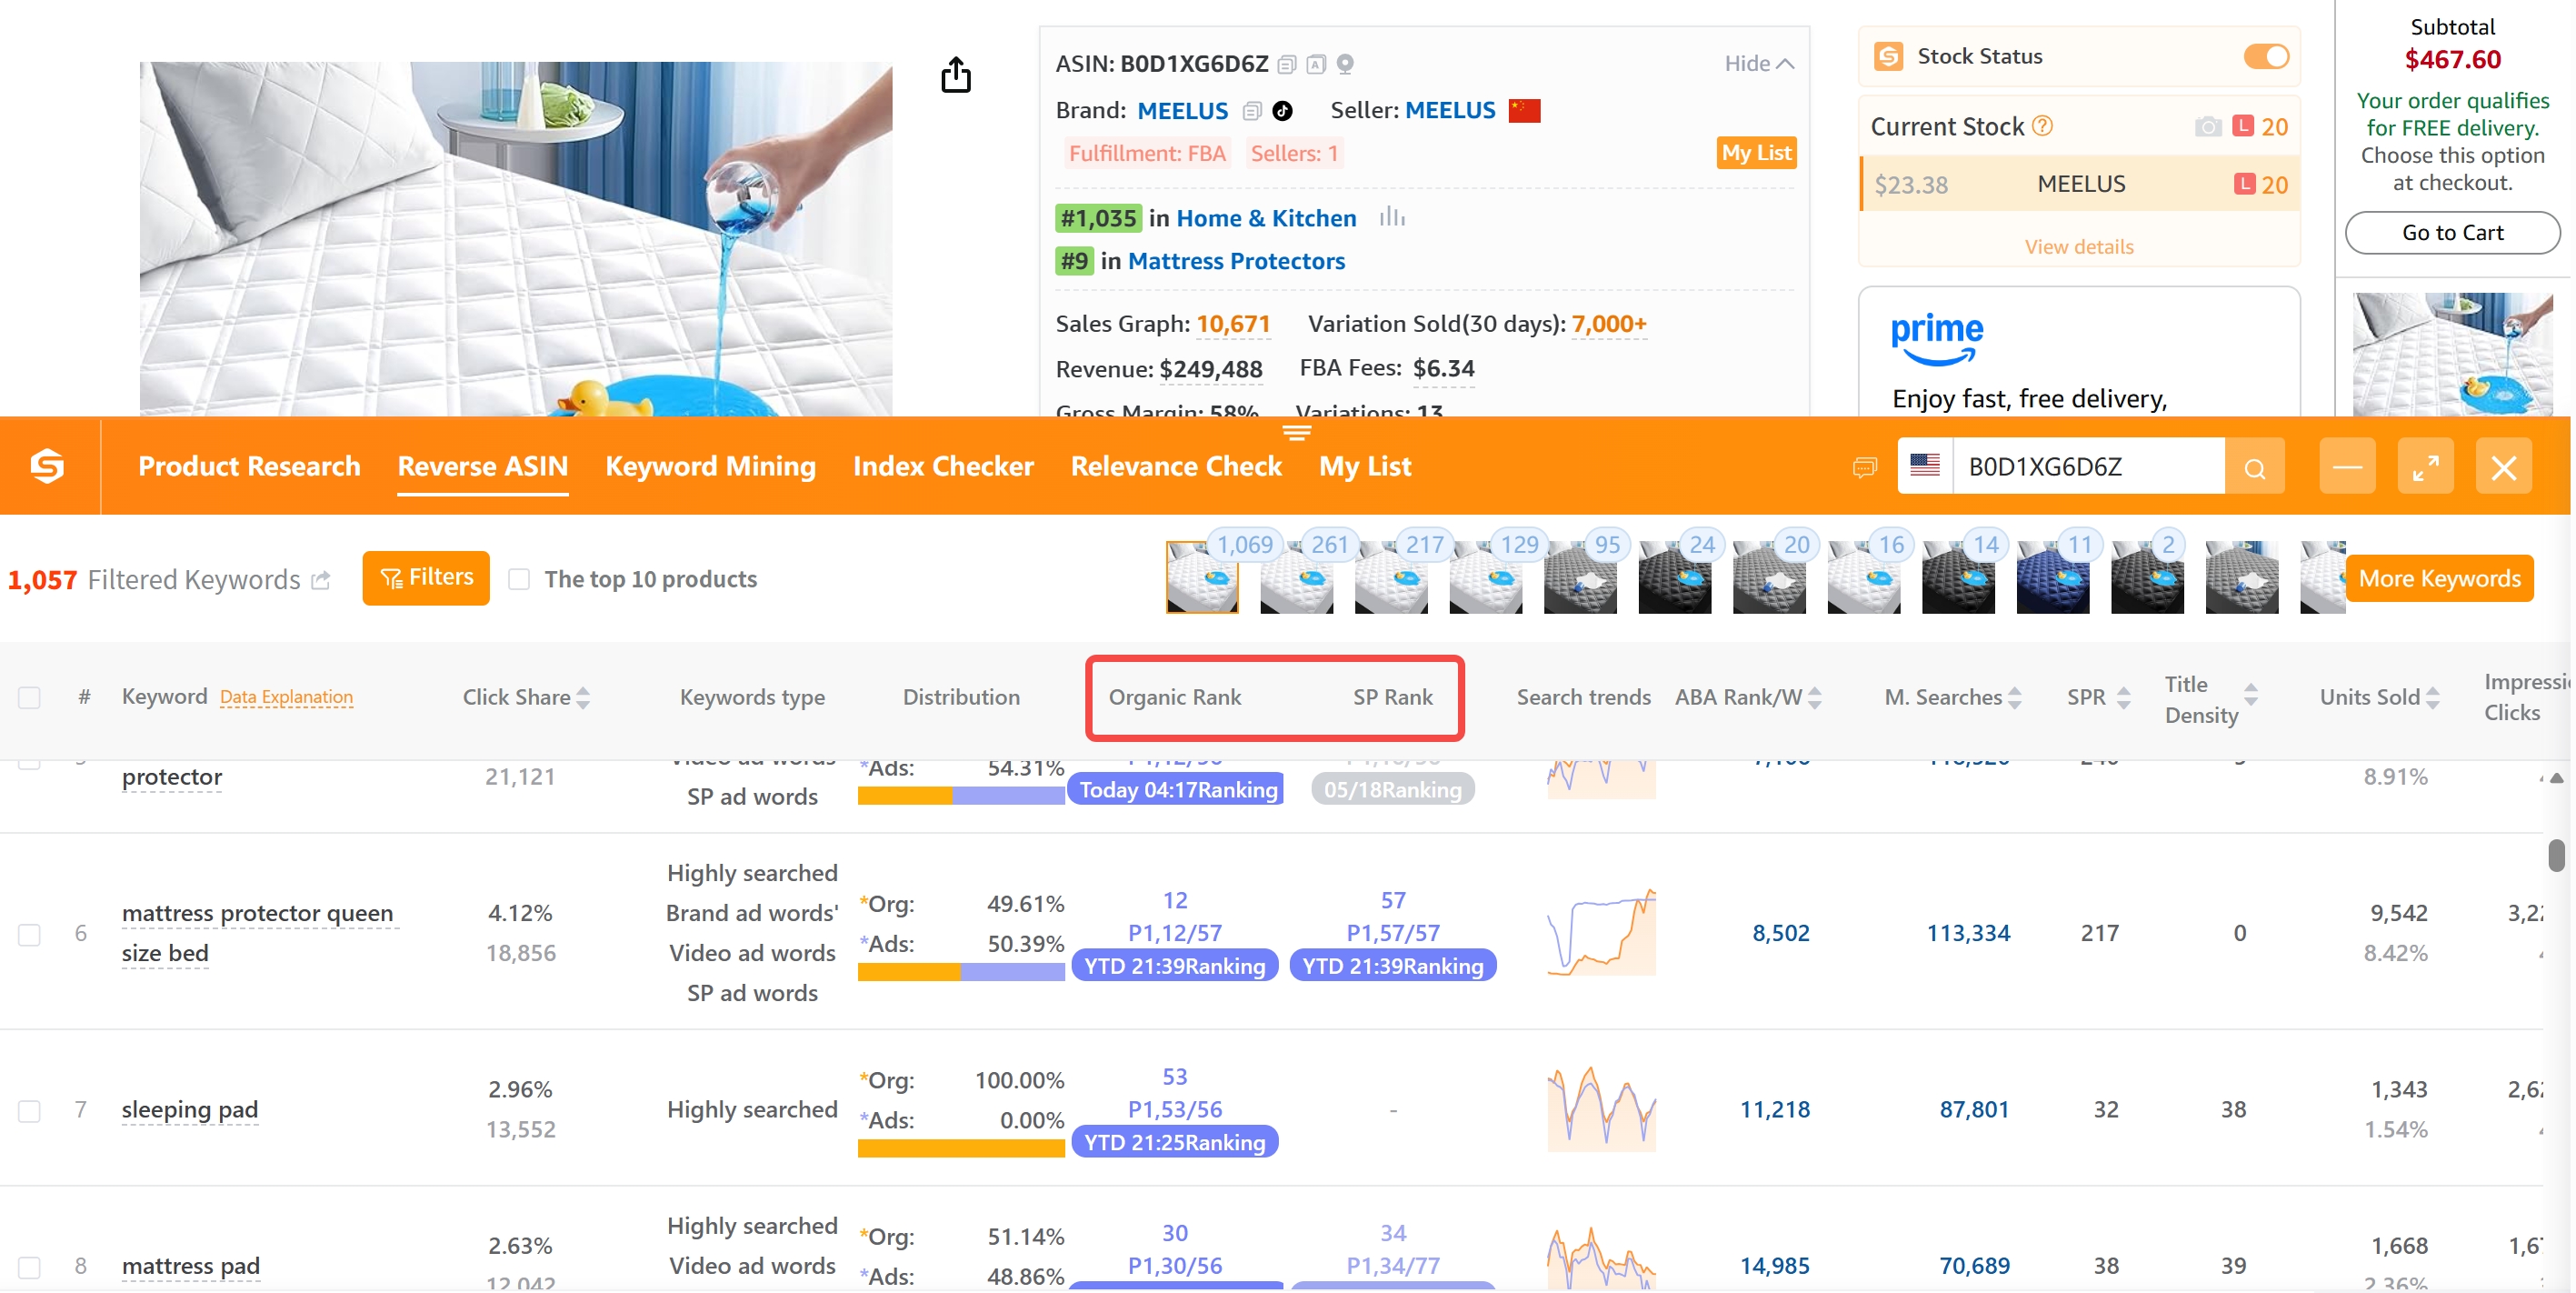The width and height of the screenshot is (2576, 1293).
Task: Click YTD 21:25Ranking badge for sleeping pad
Action: (1174, 1142)
